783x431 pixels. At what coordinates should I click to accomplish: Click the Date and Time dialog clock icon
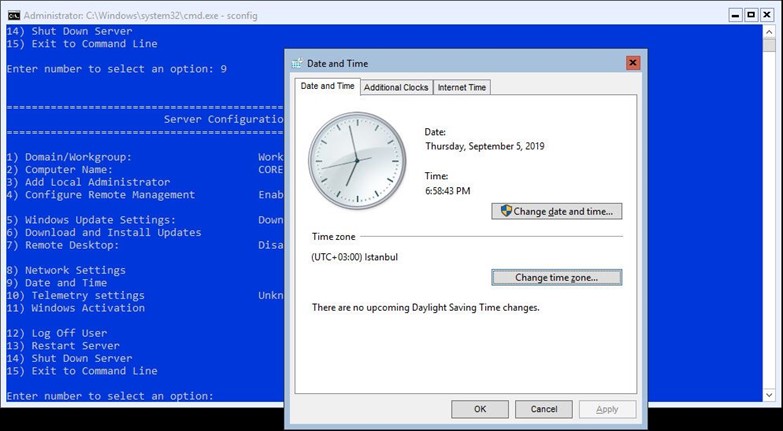pyautogui.click(x=297, y=63)
